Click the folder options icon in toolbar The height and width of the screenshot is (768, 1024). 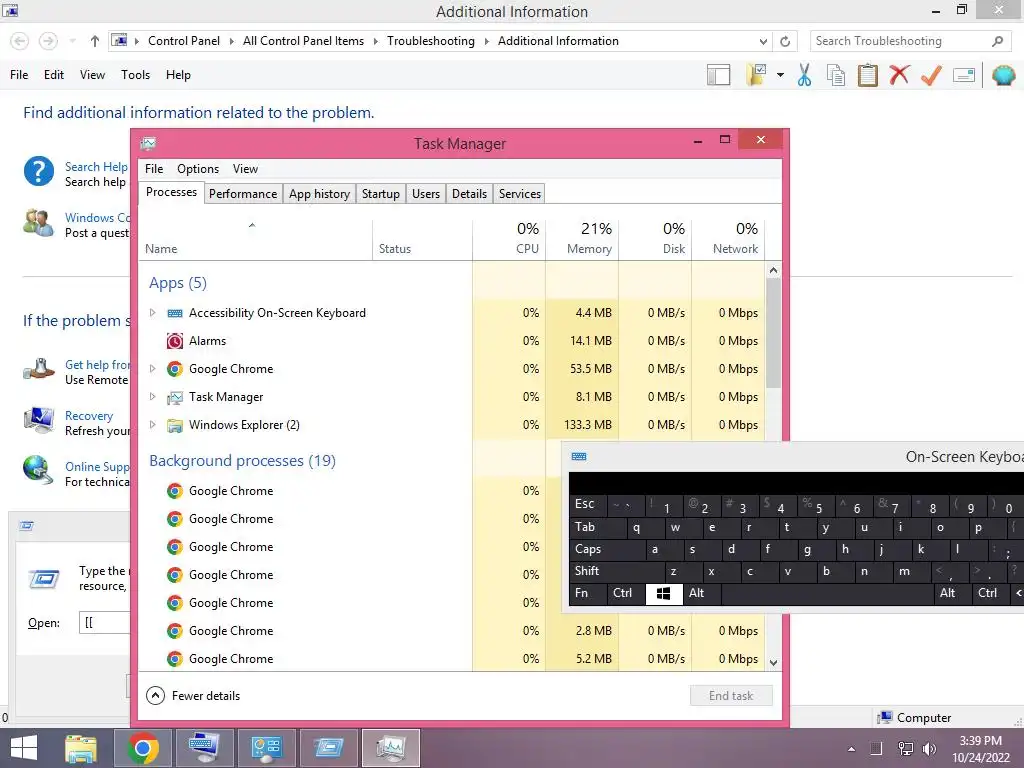(756, 75)
